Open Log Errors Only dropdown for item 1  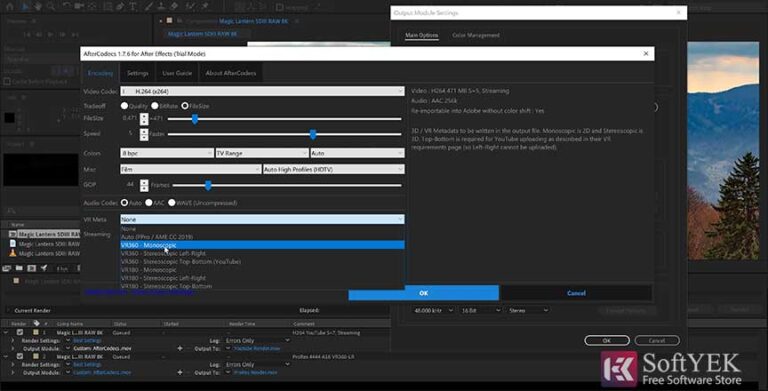[x=257, y=341]
